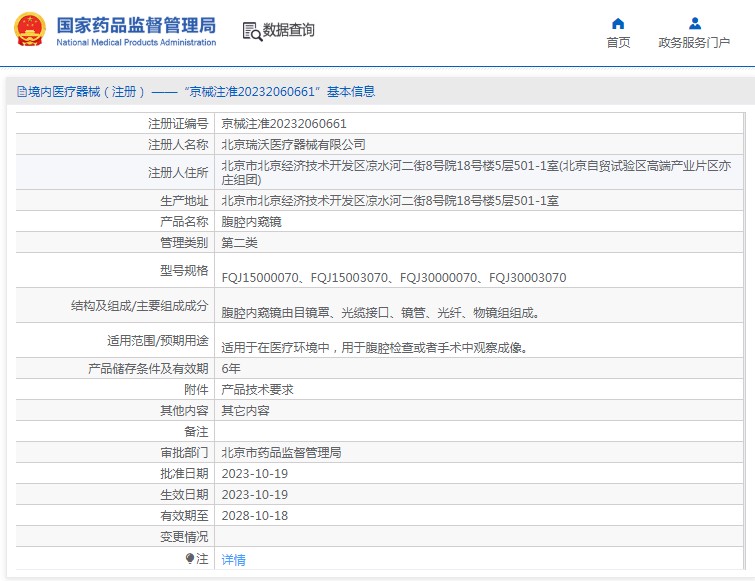Click the 注册人名称 label

[x=178, y=144]
